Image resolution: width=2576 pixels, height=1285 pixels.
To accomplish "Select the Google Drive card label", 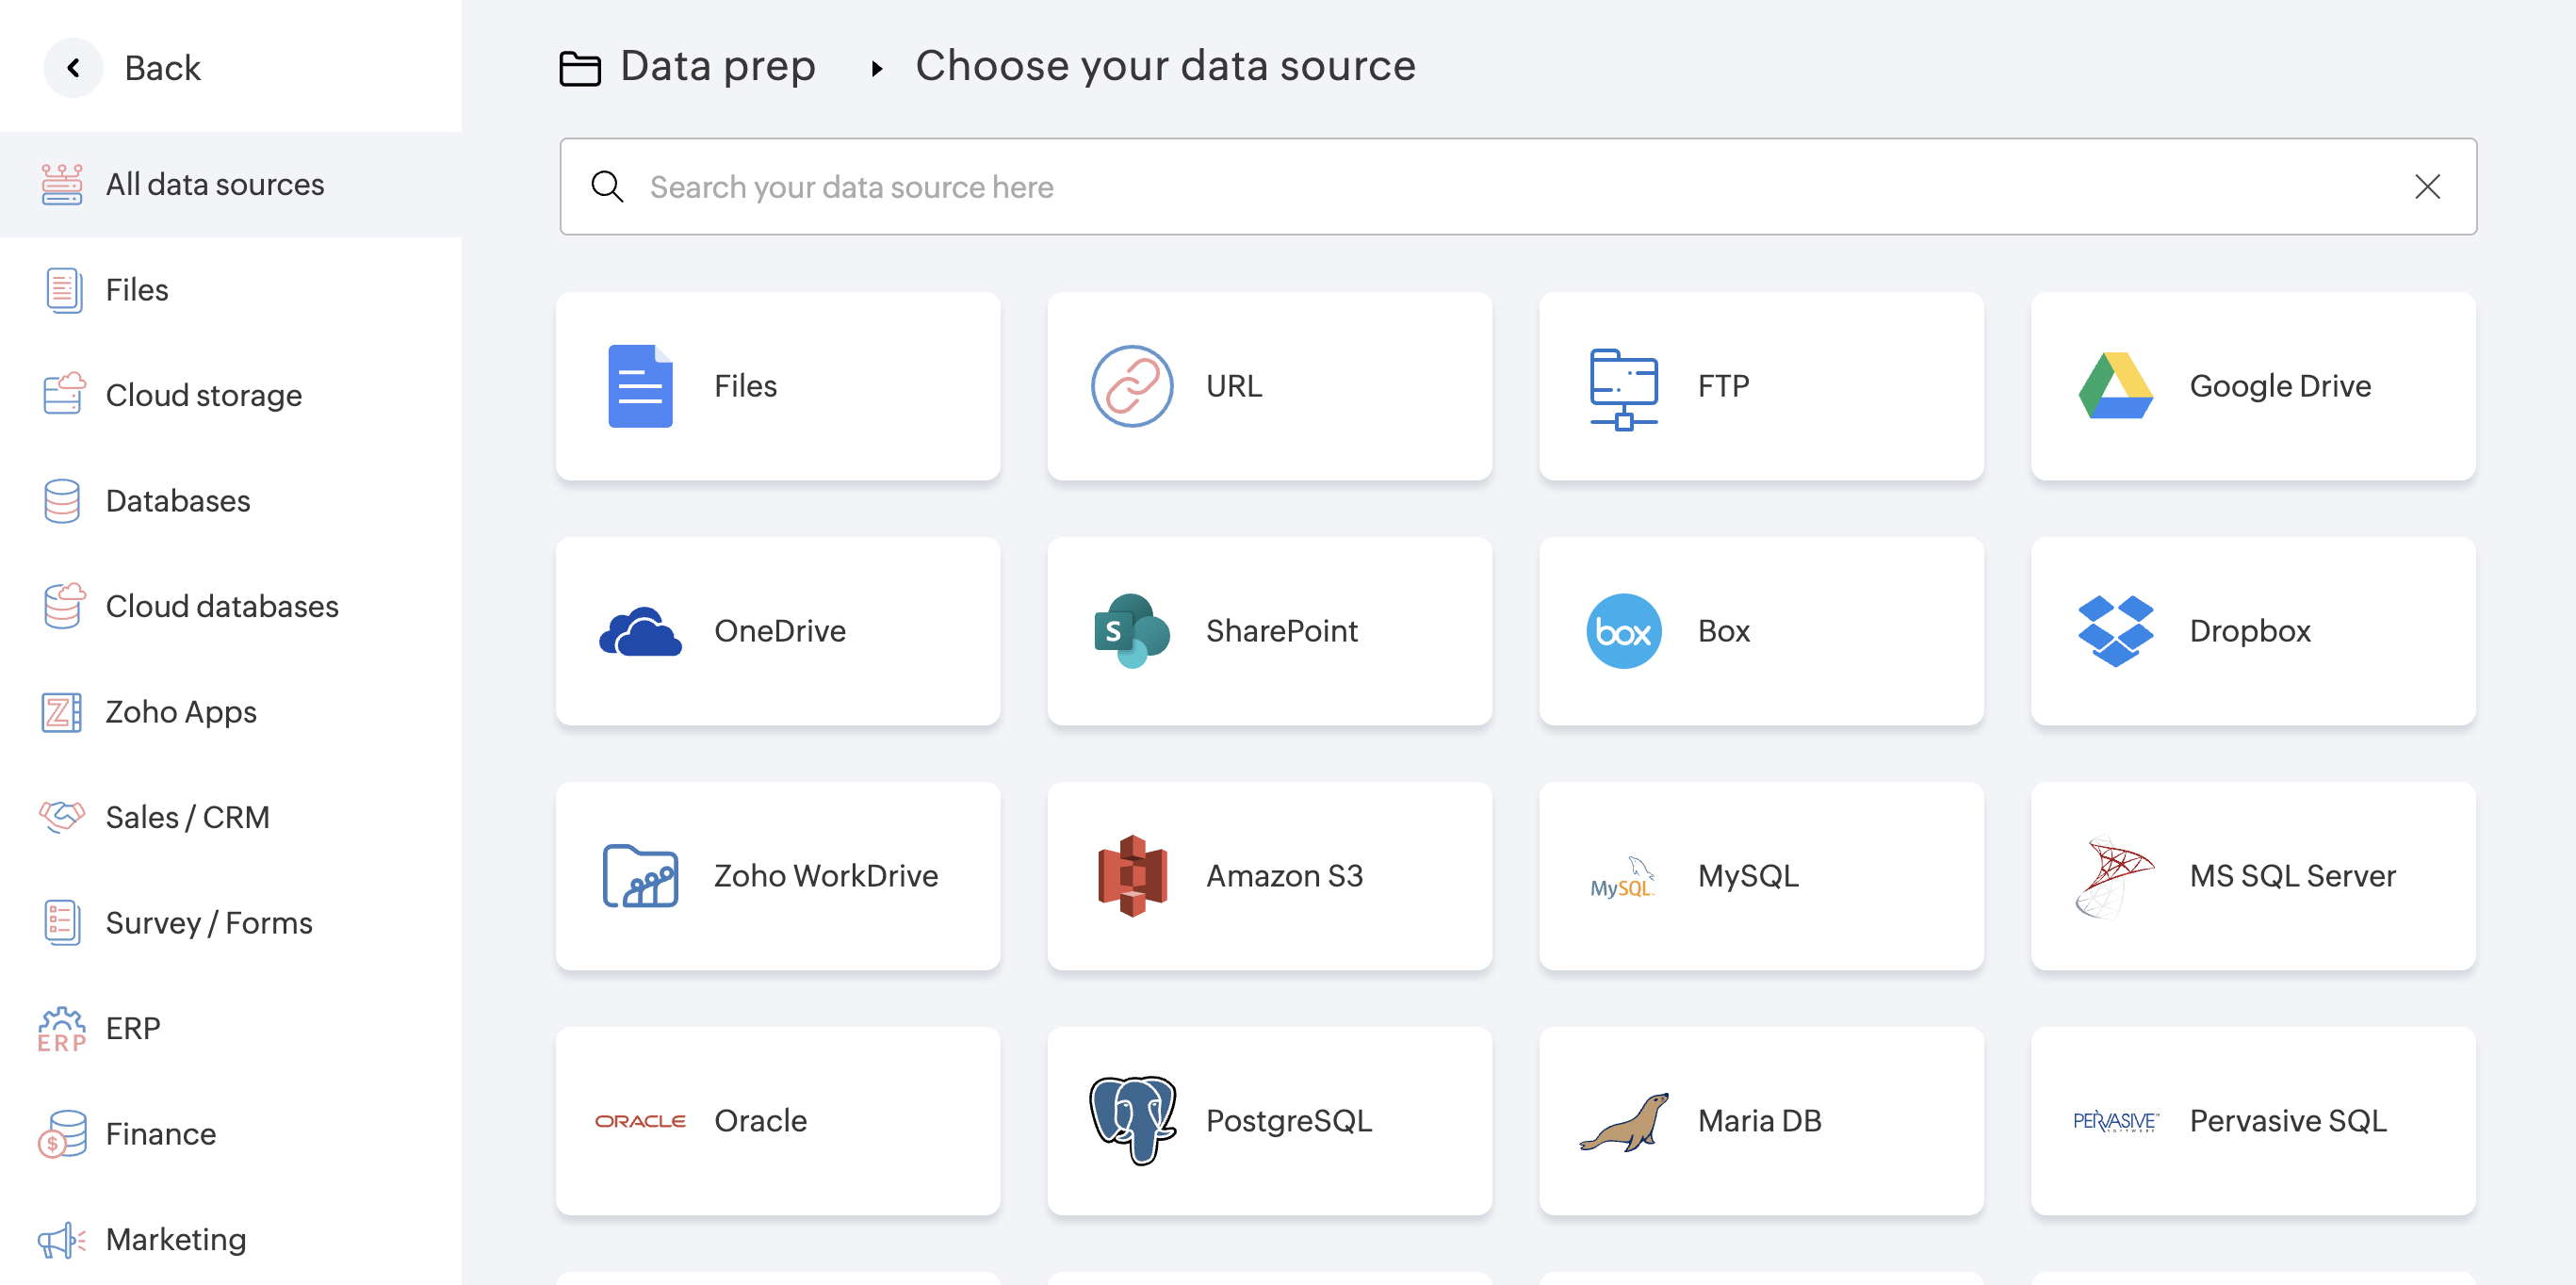I will tap(2280, 386).
